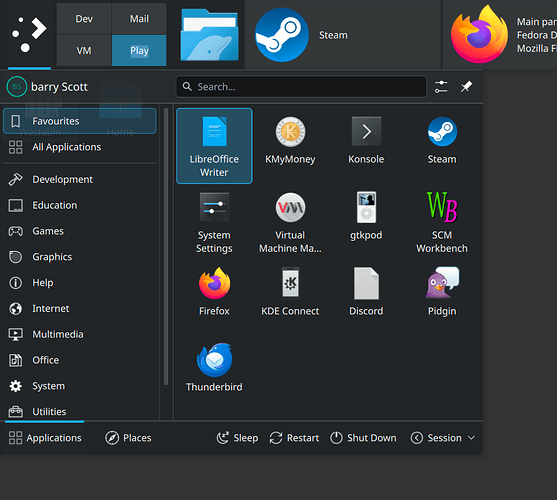Launch Pidgin messenger
Image resolution: width=557 pixels, height=500 pixels.
[x=442, y=292]
